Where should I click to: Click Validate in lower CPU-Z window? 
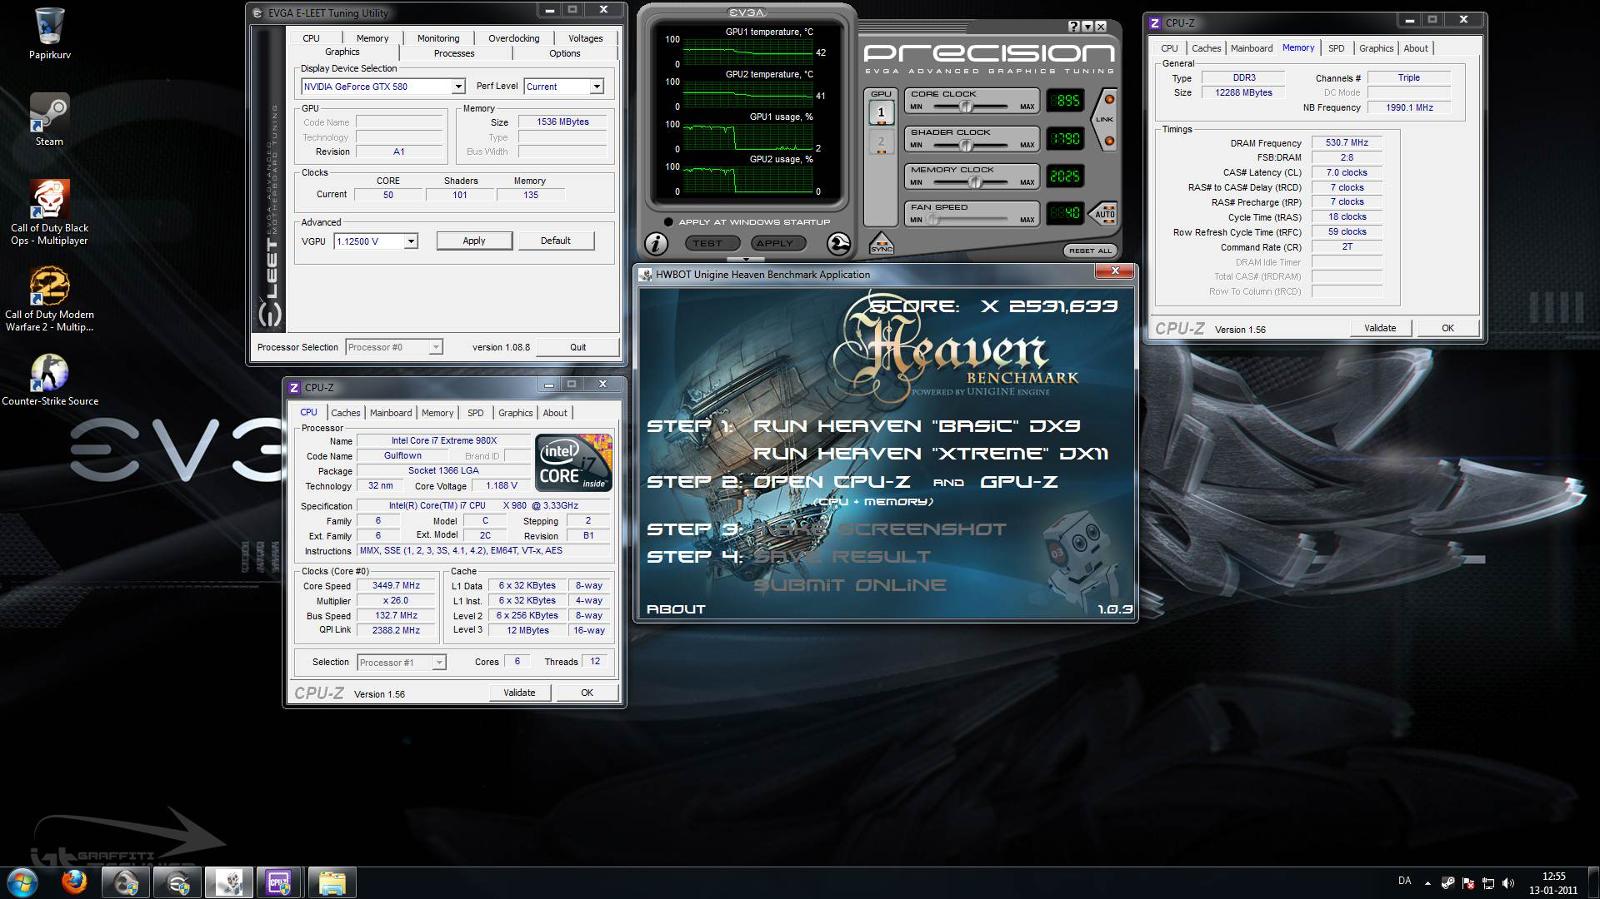519,692
